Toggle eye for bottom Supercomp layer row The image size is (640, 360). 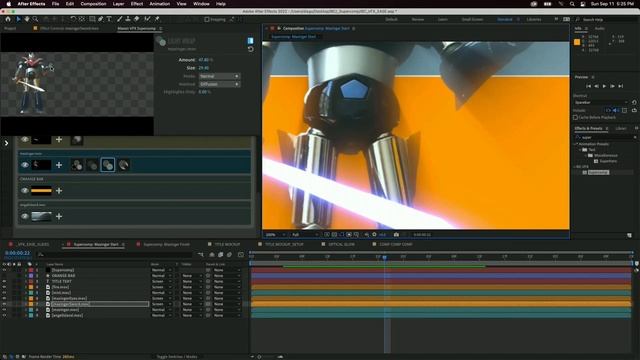click(x=25, y=216)
